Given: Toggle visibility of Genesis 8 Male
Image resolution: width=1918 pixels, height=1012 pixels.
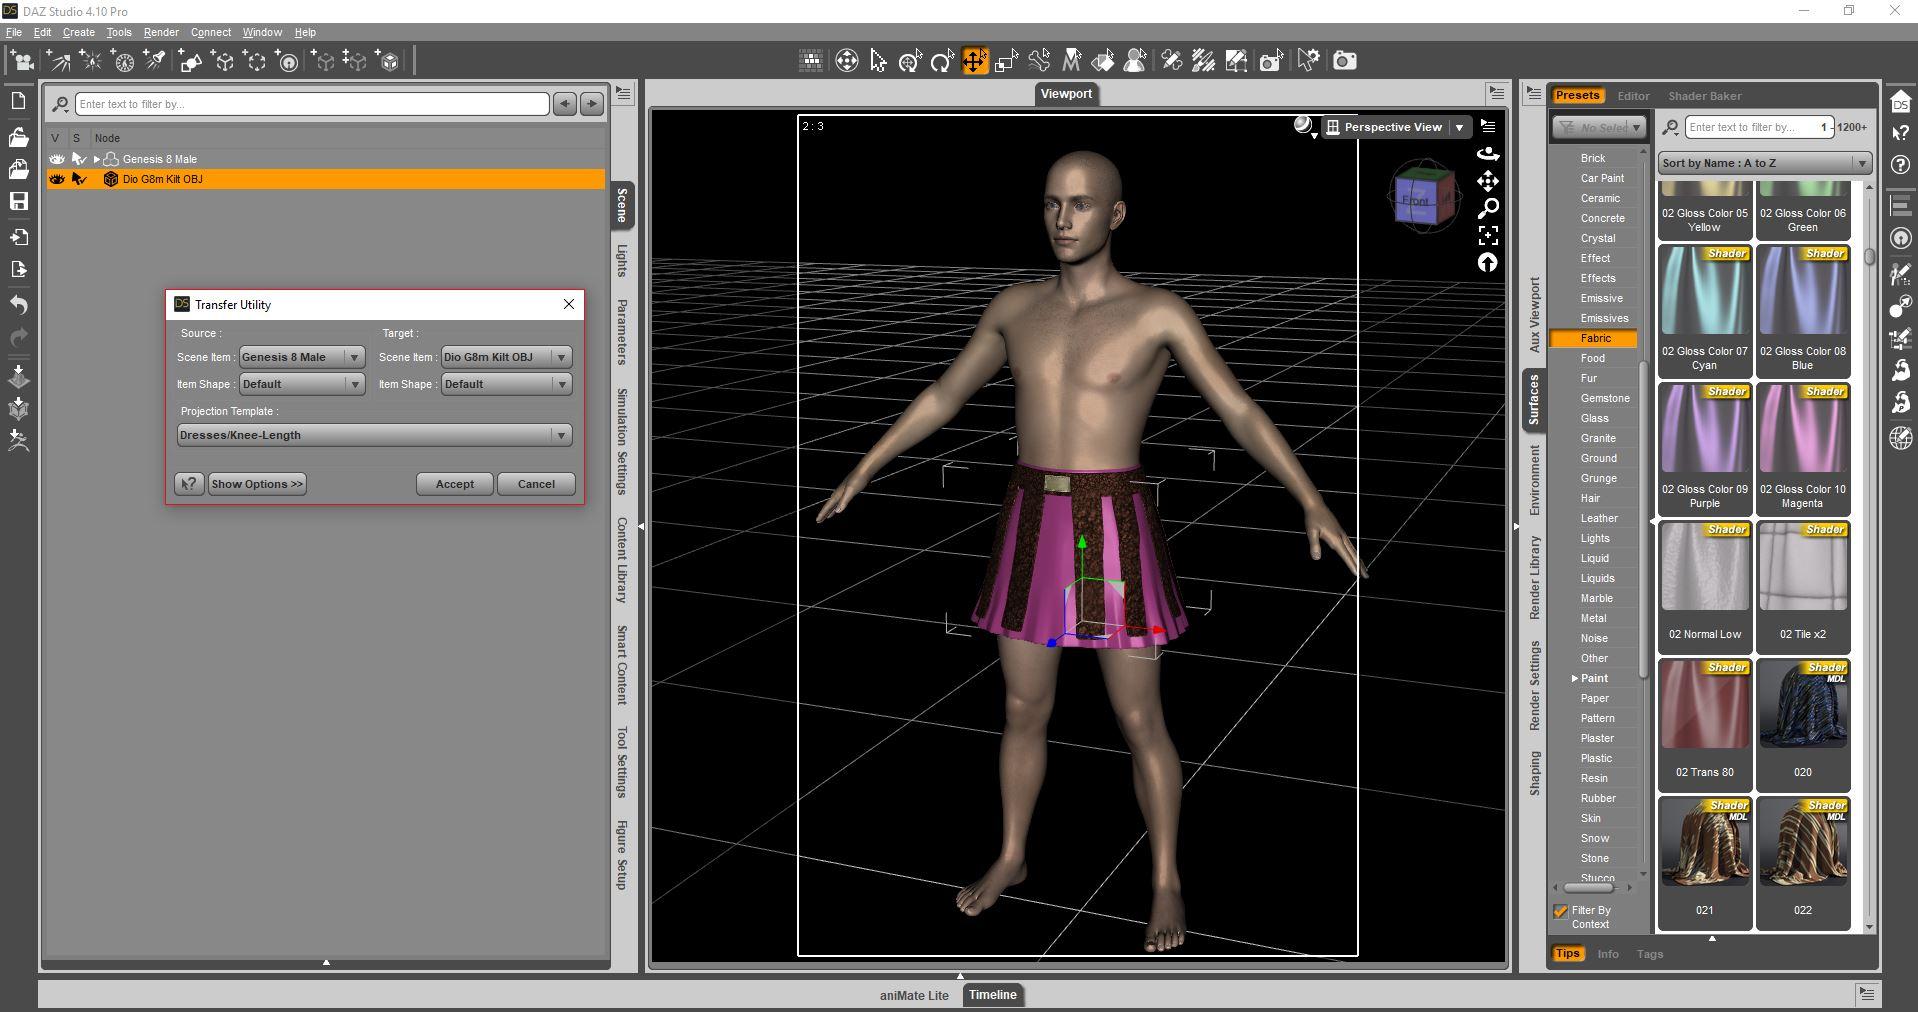Looking at the screenshot, I should (57, 159).
